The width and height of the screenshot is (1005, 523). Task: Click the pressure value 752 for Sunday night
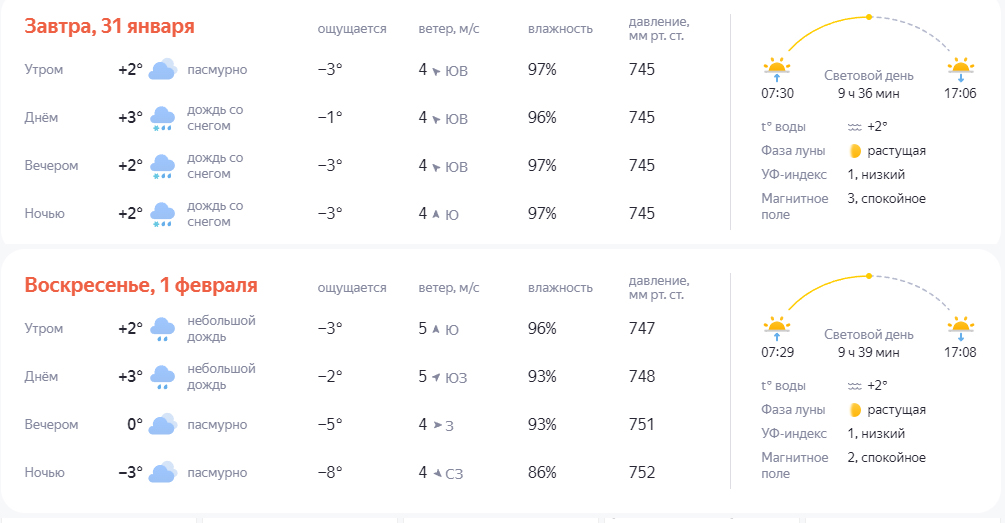tap(642, 473)
